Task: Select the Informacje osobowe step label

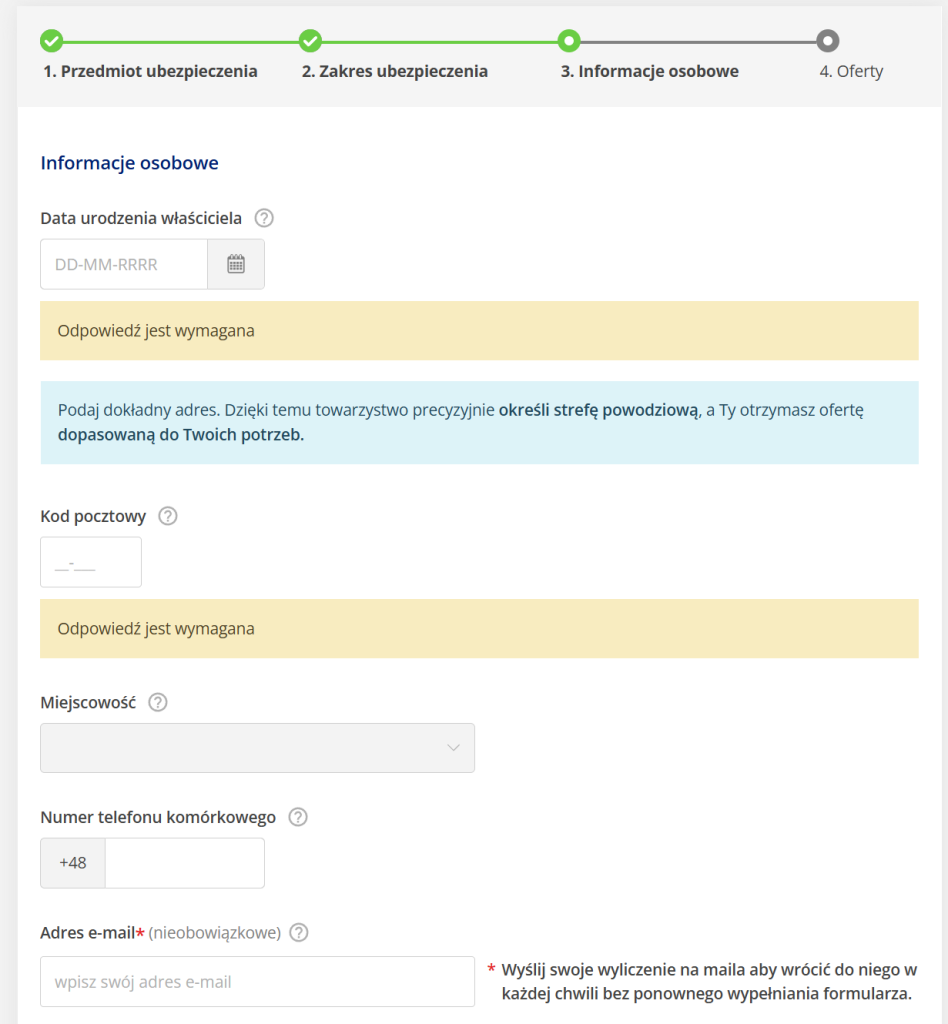Action: pos(650,71)
